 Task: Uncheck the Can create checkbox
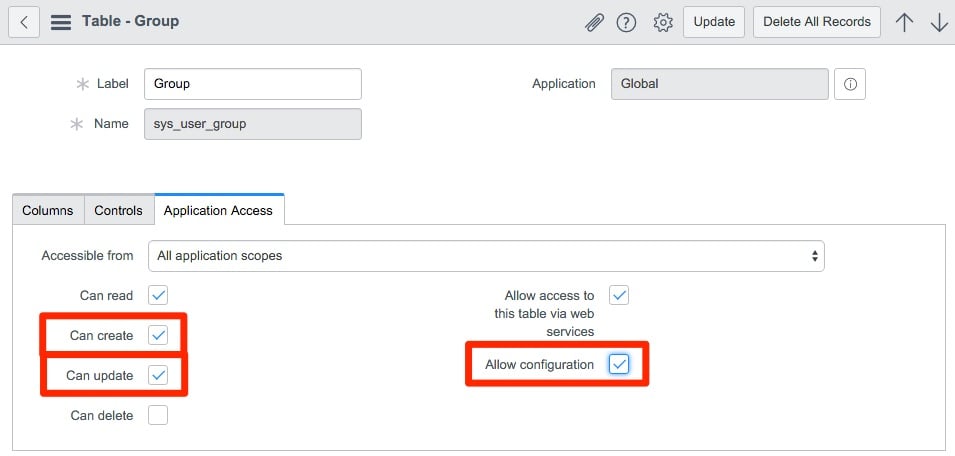[x=158, y=335]
